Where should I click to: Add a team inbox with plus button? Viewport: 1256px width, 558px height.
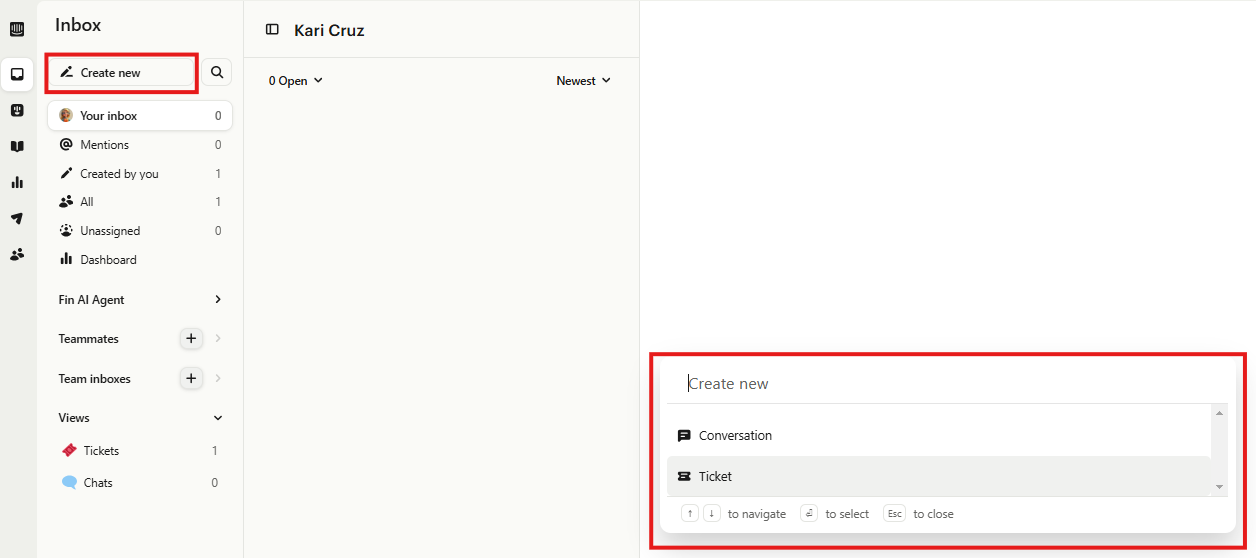pos(191,379)
